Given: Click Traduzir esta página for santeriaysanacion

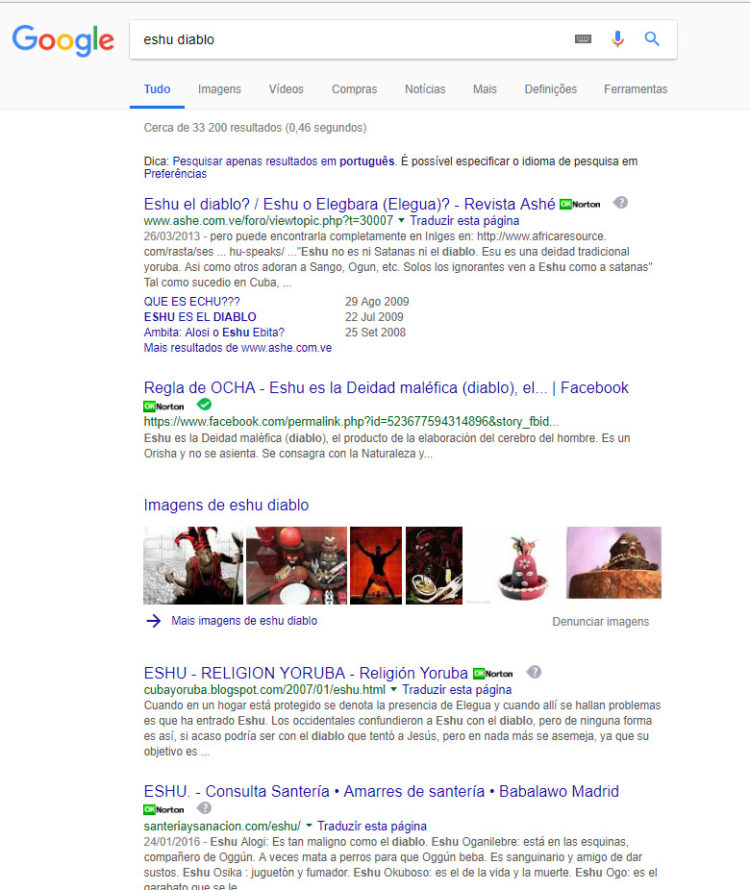Looking at the screenshot, I should (x=372, y=826).
